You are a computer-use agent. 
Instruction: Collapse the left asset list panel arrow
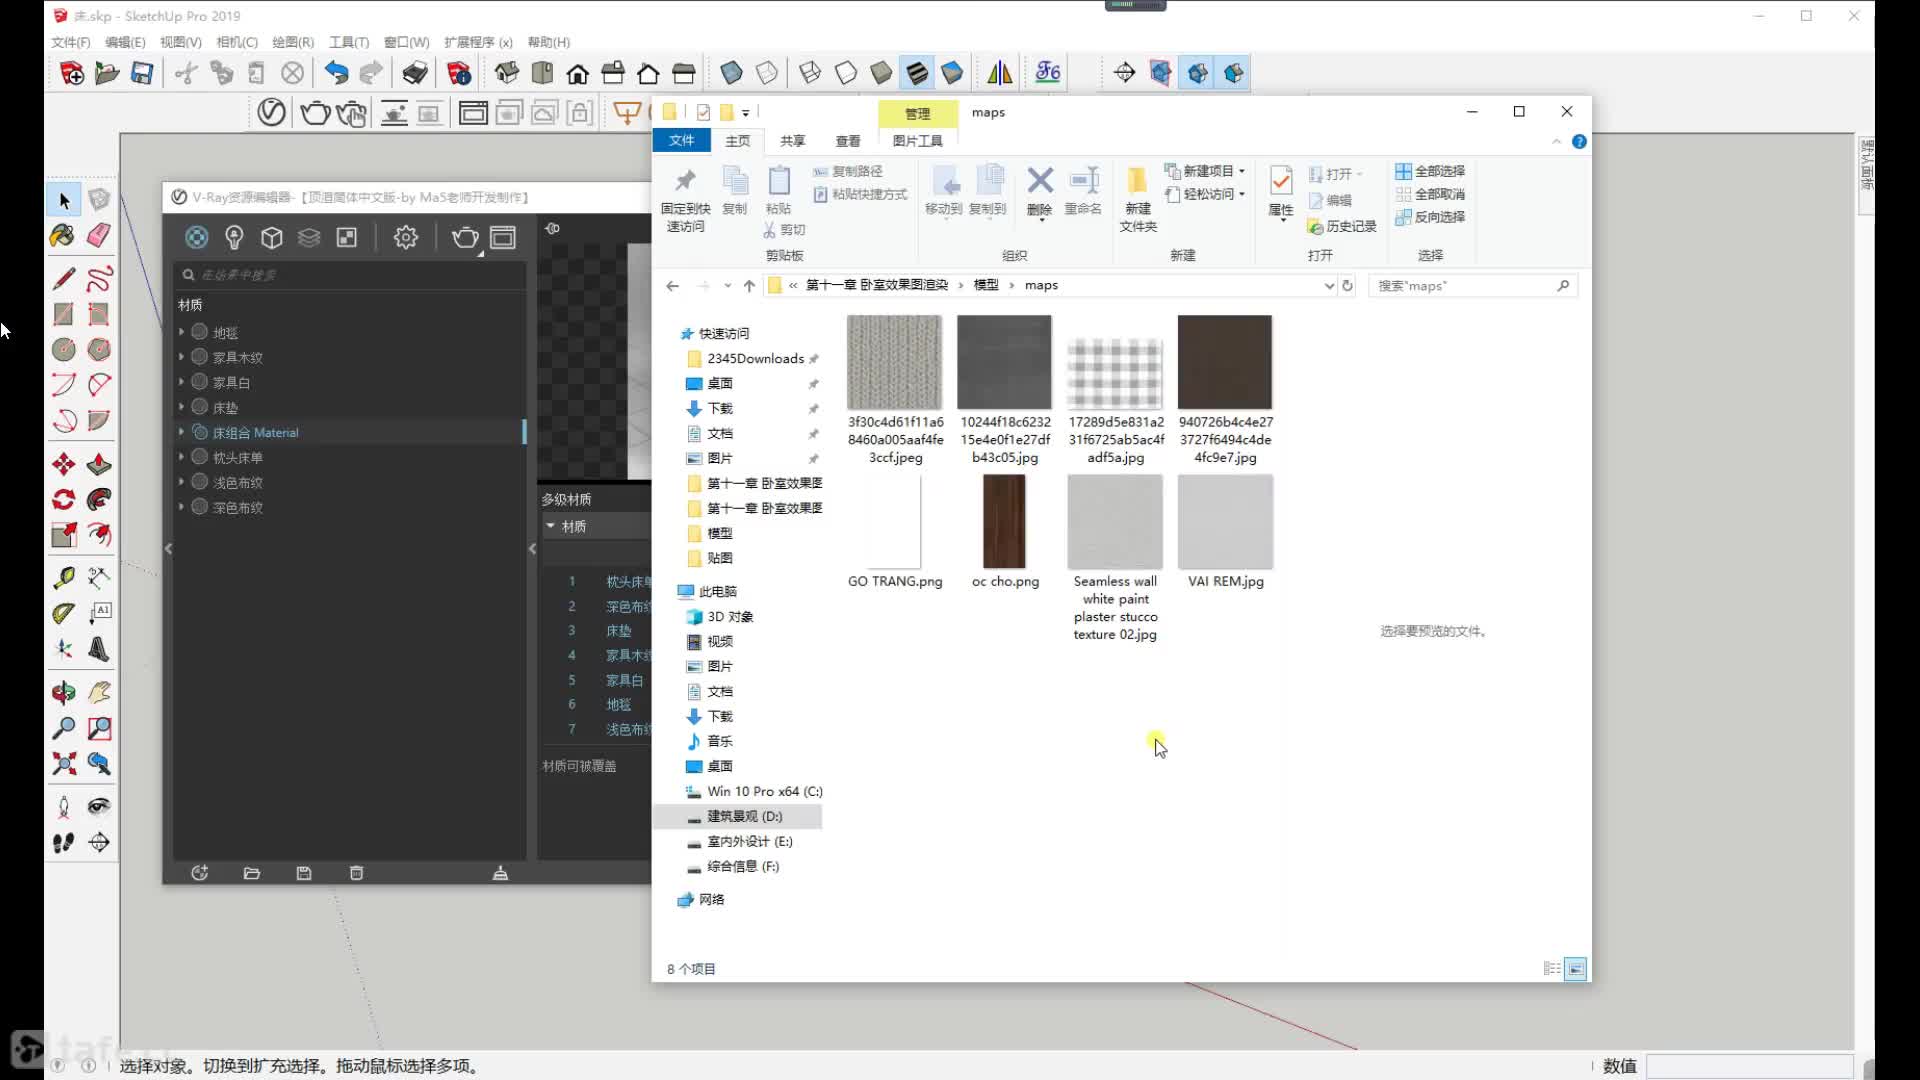tap(168, 548)
